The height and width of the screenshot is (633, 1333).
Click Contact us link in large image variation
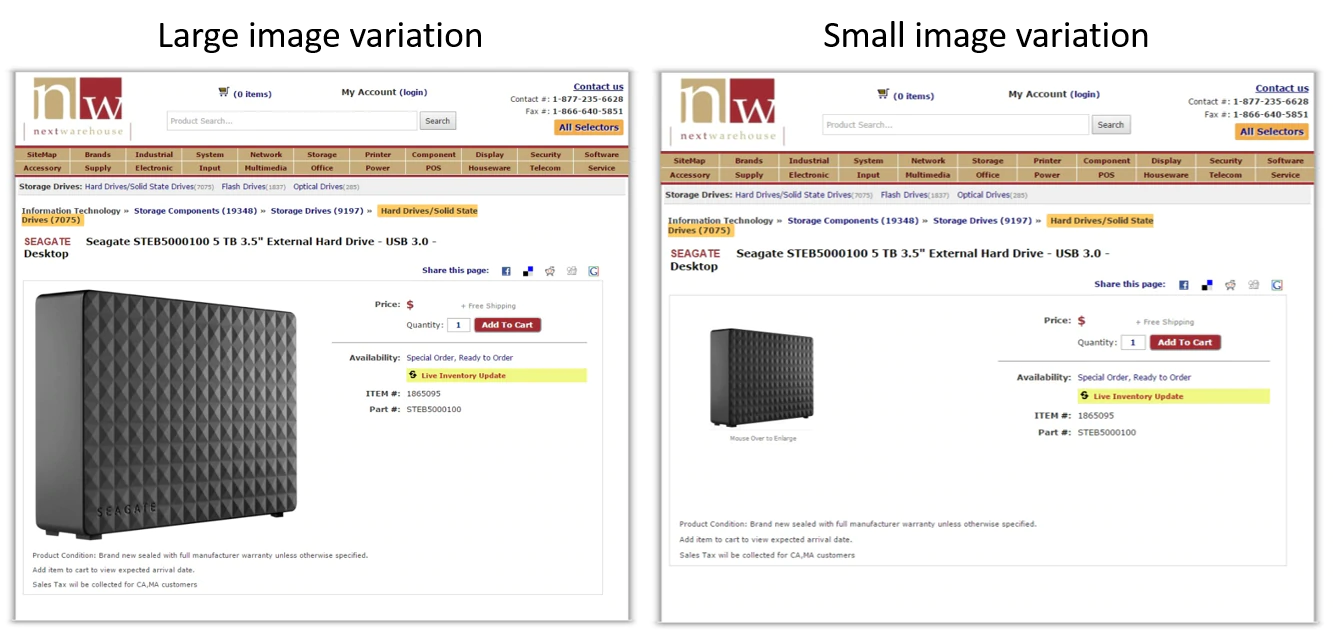point(598,87)
